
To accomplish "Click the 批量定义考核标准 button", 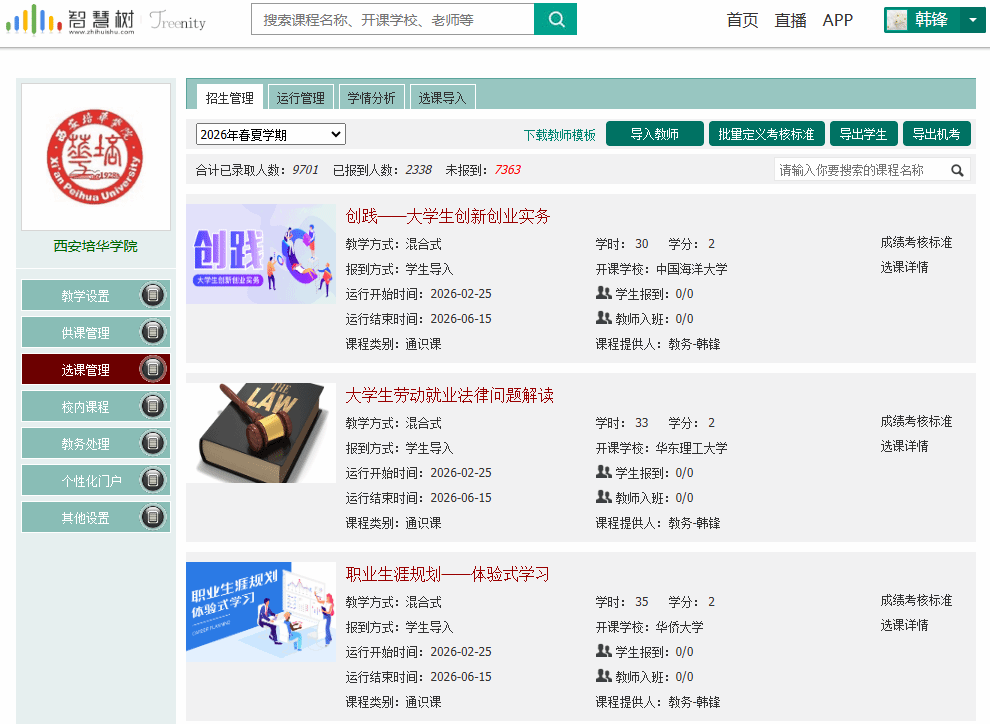I will coord(766,134).
